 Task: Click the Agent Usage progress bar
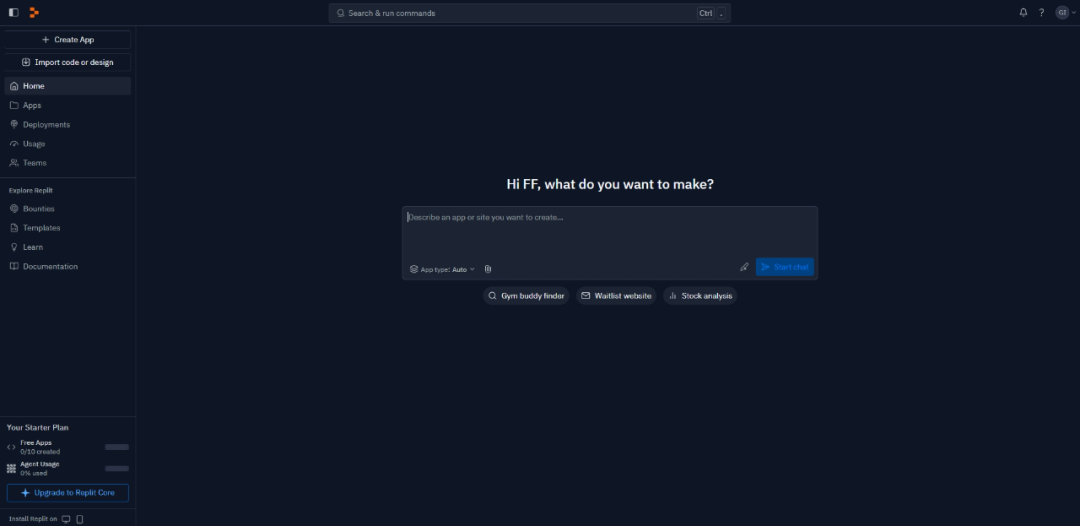pos(117,469)
